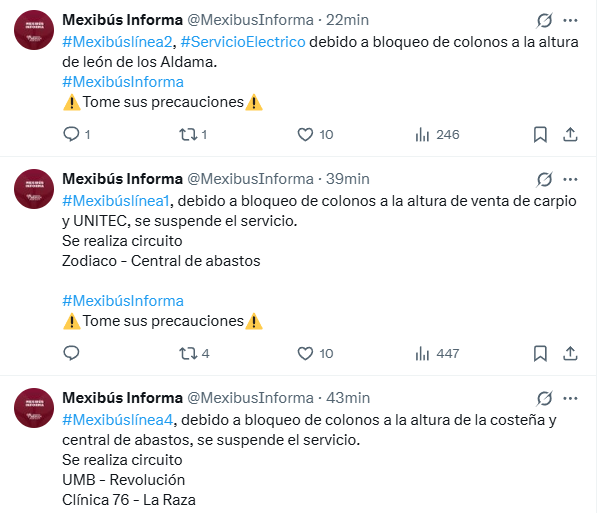
Task: View analytics showing 246 views
Action: coord(422,134)
